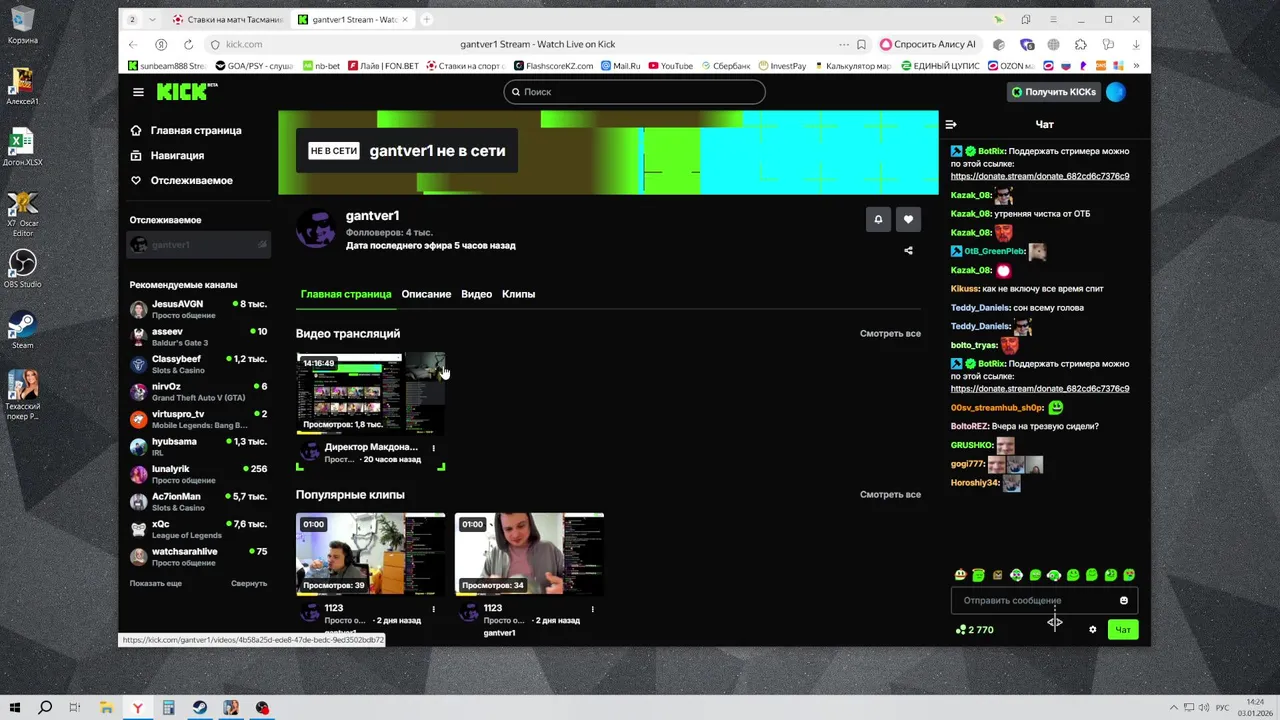Switch to the 'Описание' tab
1280x720 pixels.
coord(426,294)
